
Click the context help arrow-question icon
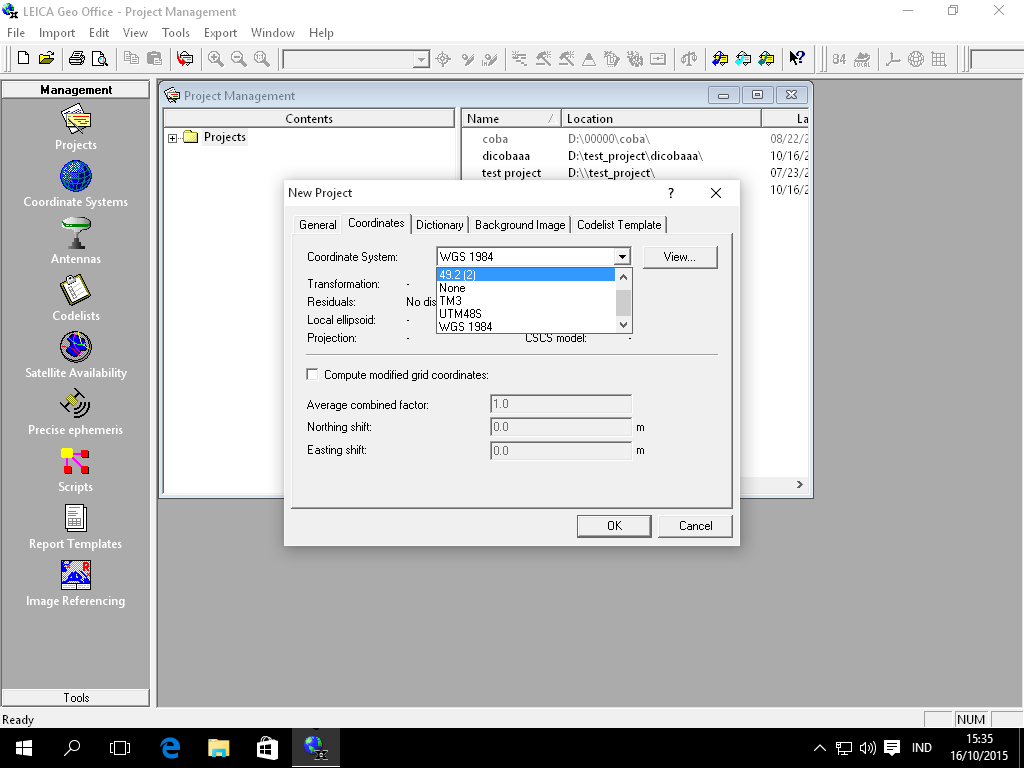(x=797, y=58)
